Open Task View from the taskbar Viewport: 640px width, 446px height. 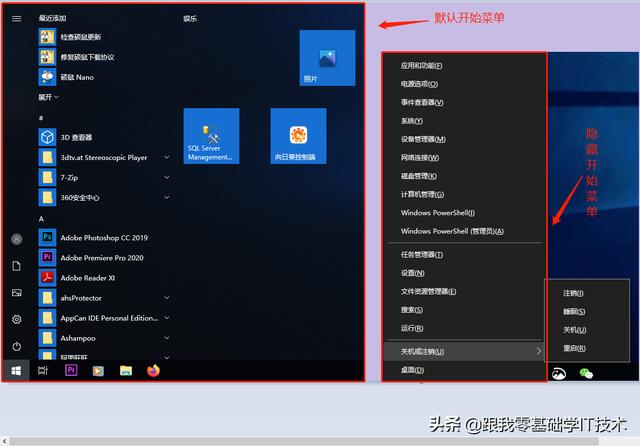(43, 371)
